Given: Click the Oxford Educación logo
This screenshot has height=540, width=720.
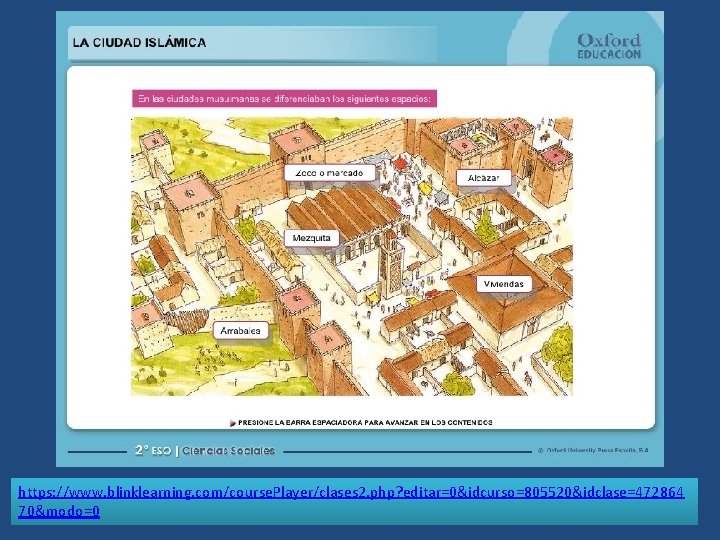Looking at the screenshot, I should coord(609,46).
